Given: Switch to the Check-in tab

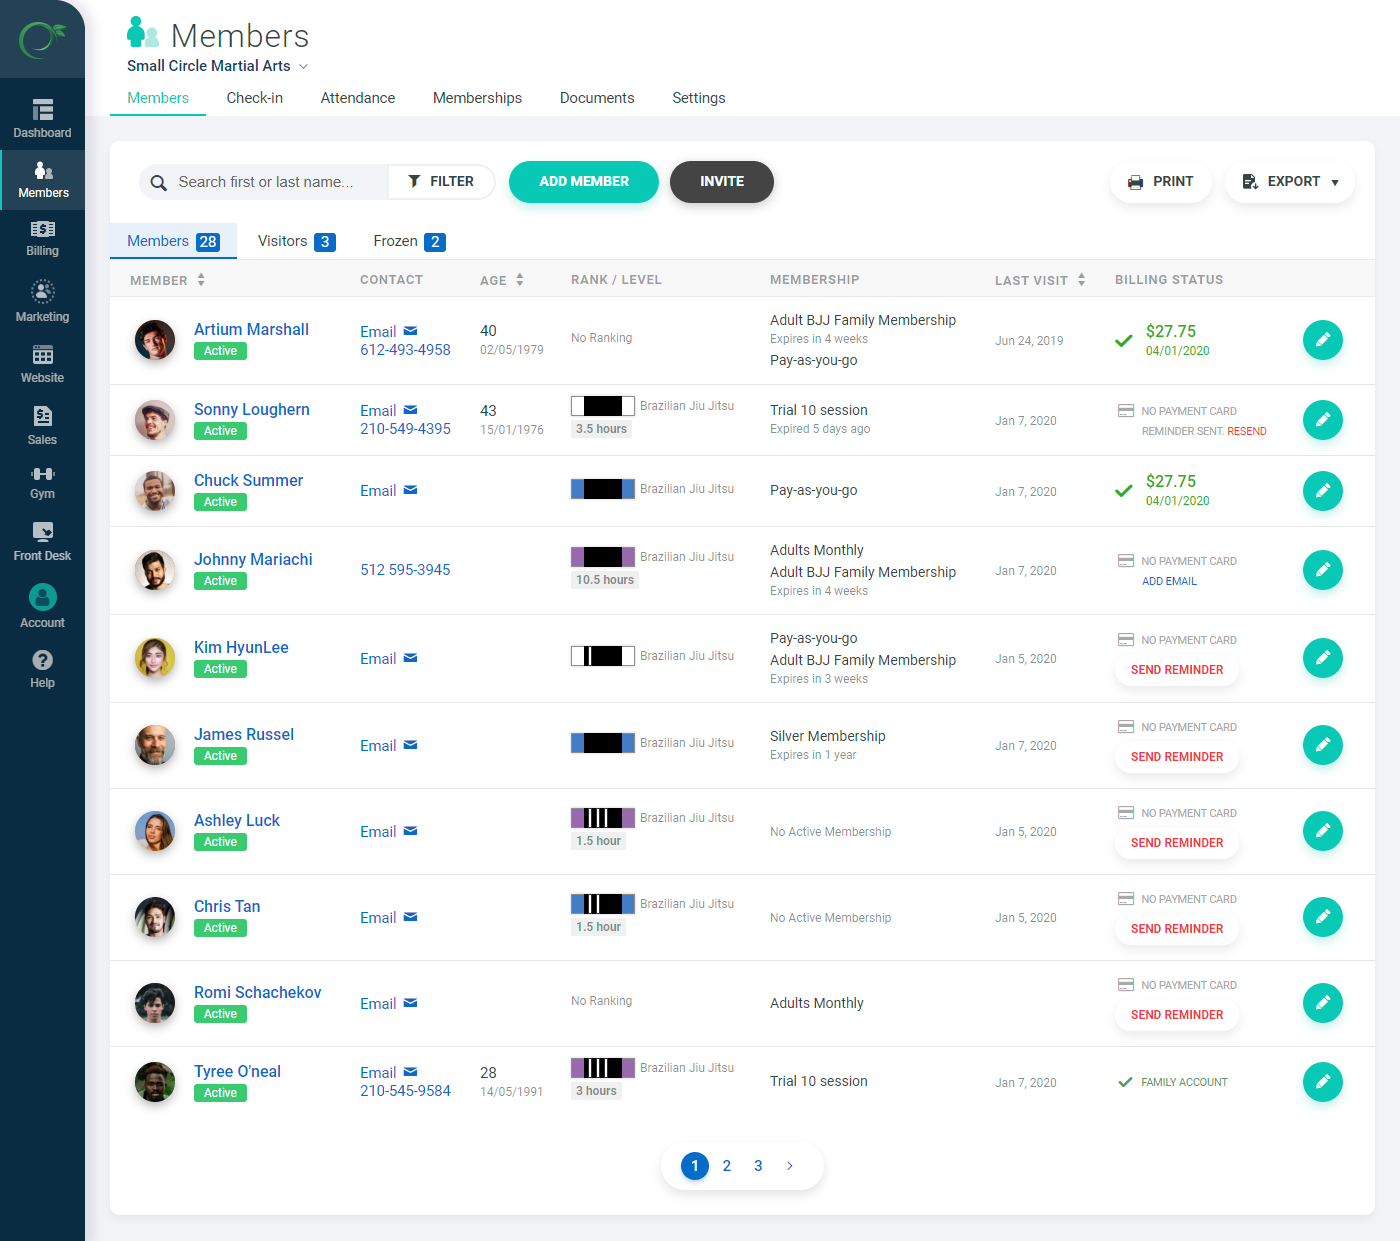Looking at the screenshot, I should [255, 98].
